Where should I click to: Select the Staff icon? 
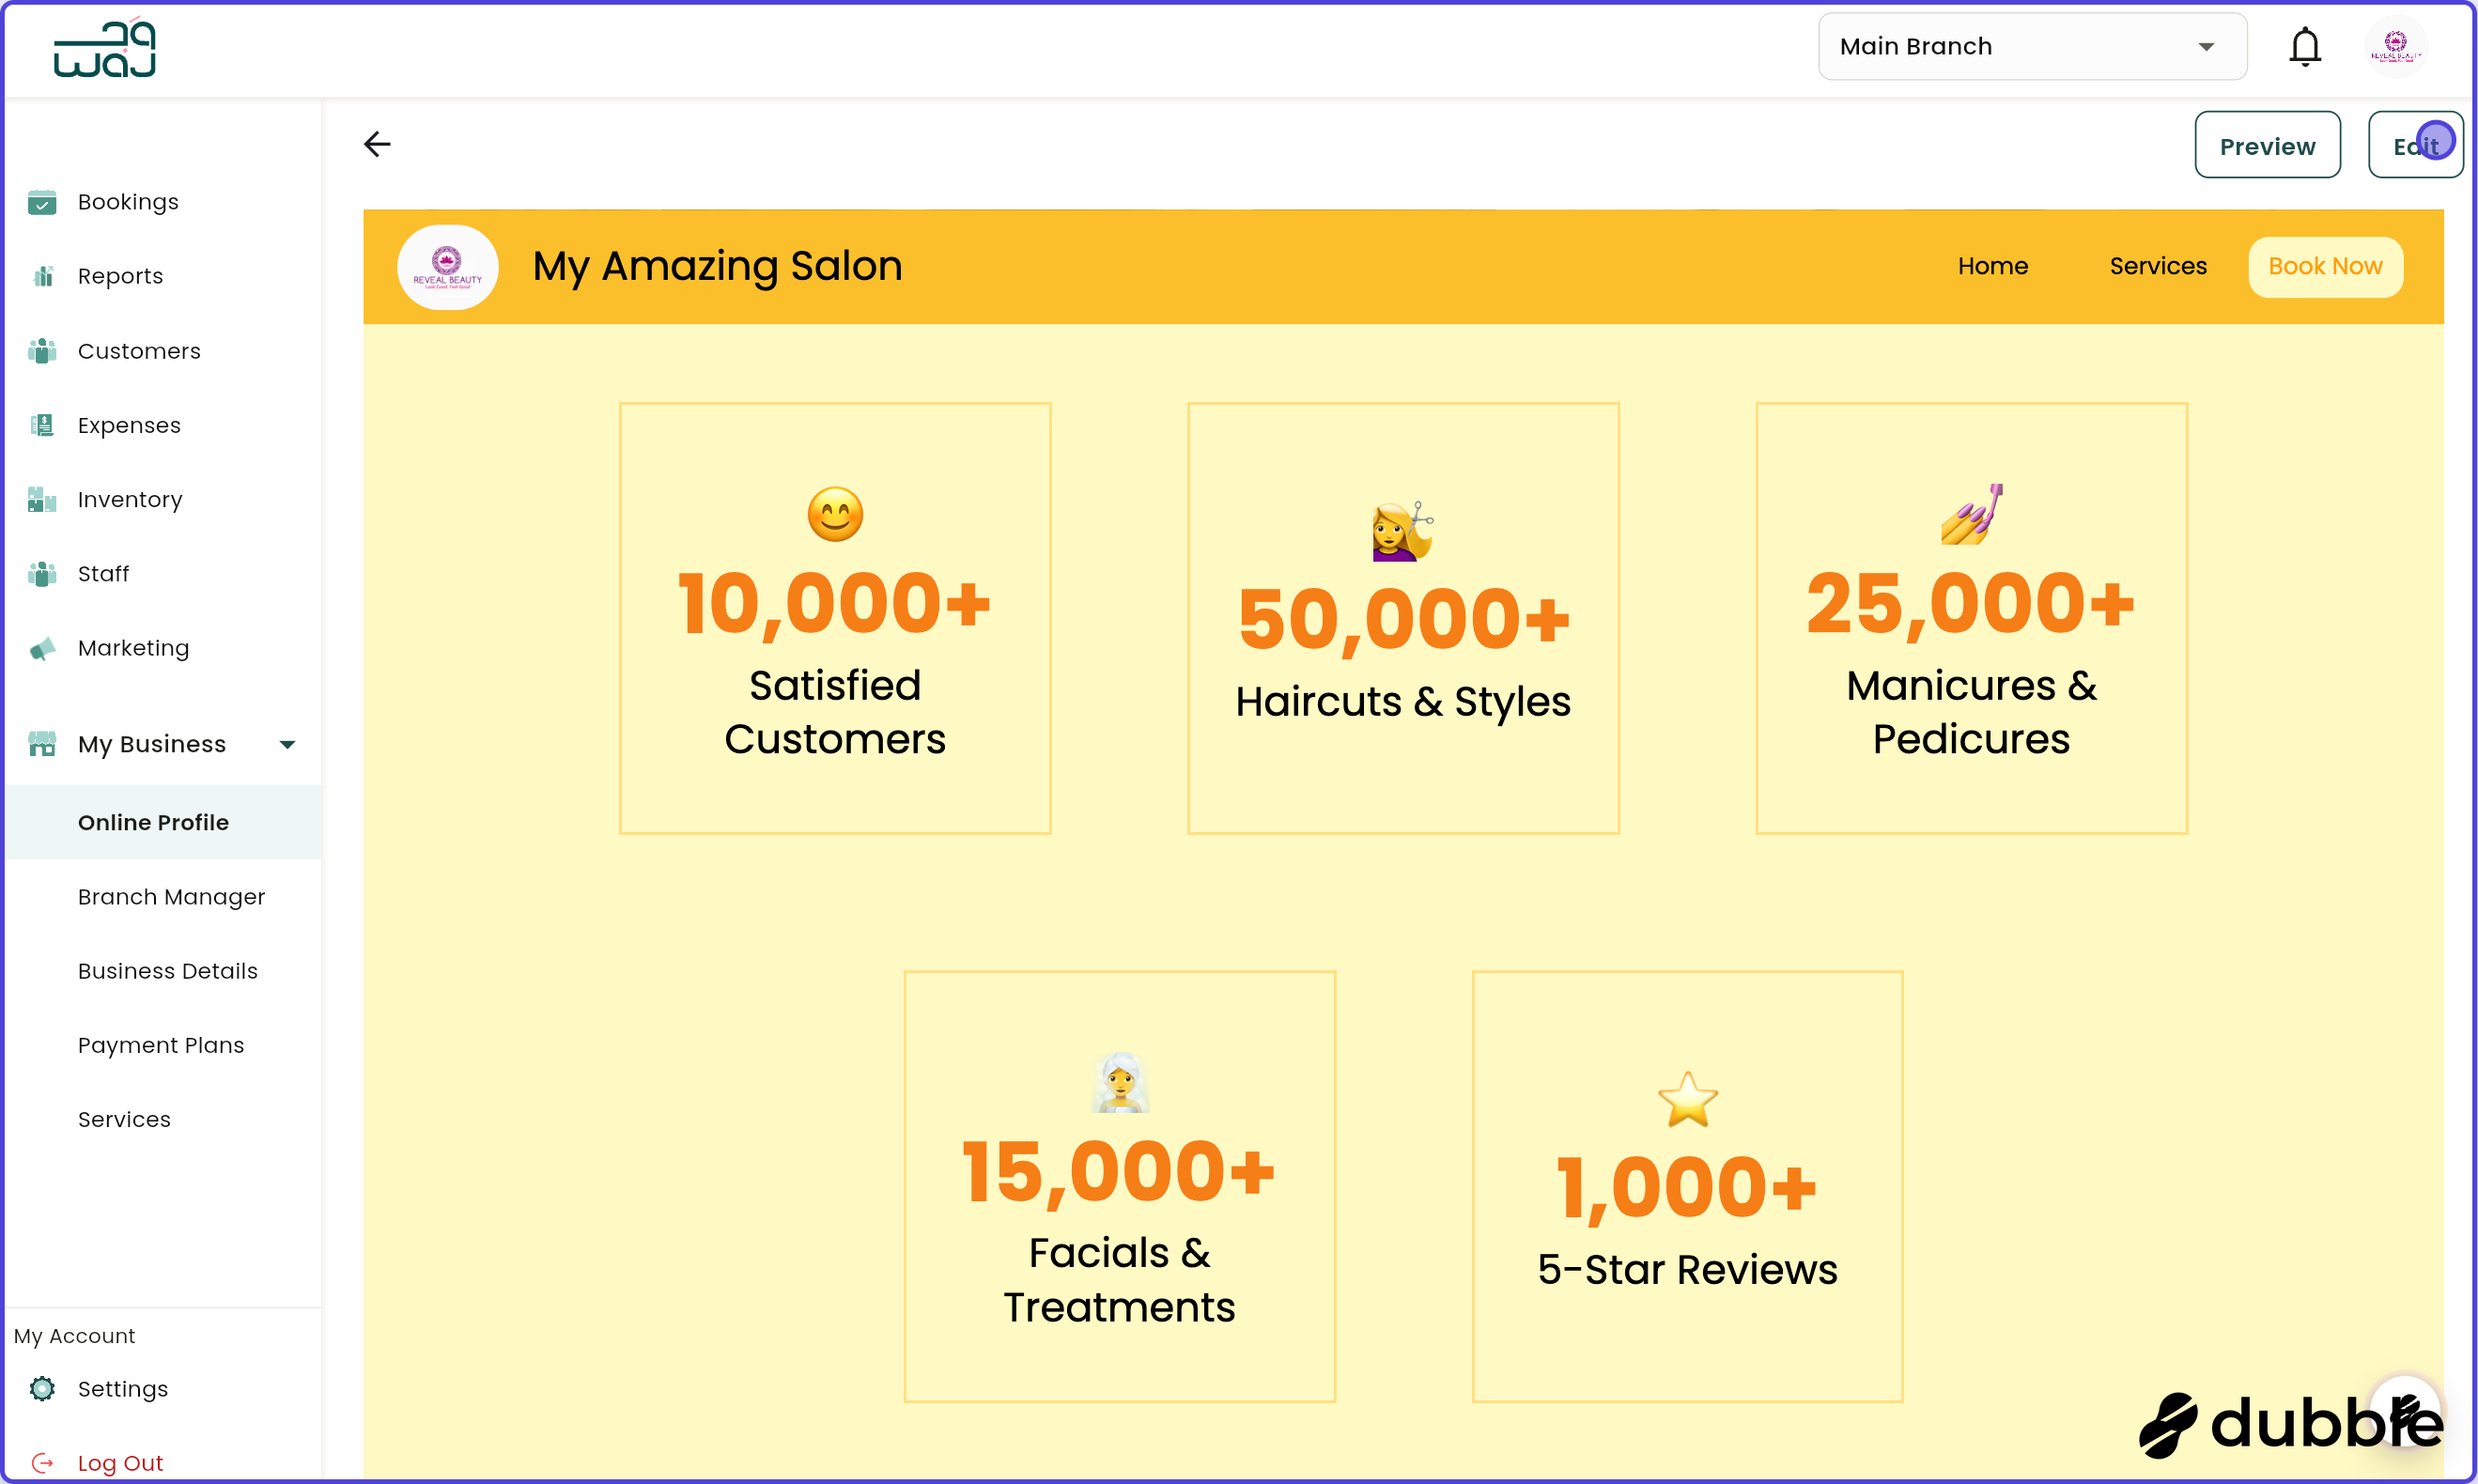[42, 573]
